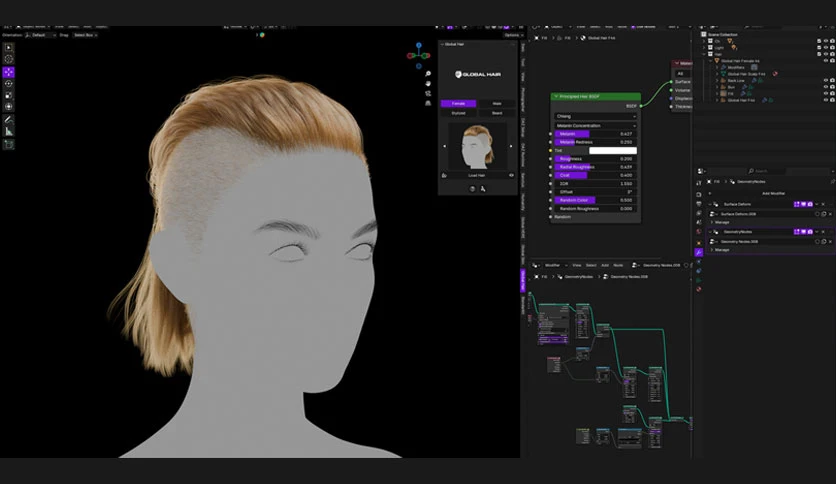Expand the Bun object tree row
Screen dimensions: 836x484
(x=717, y=87)
